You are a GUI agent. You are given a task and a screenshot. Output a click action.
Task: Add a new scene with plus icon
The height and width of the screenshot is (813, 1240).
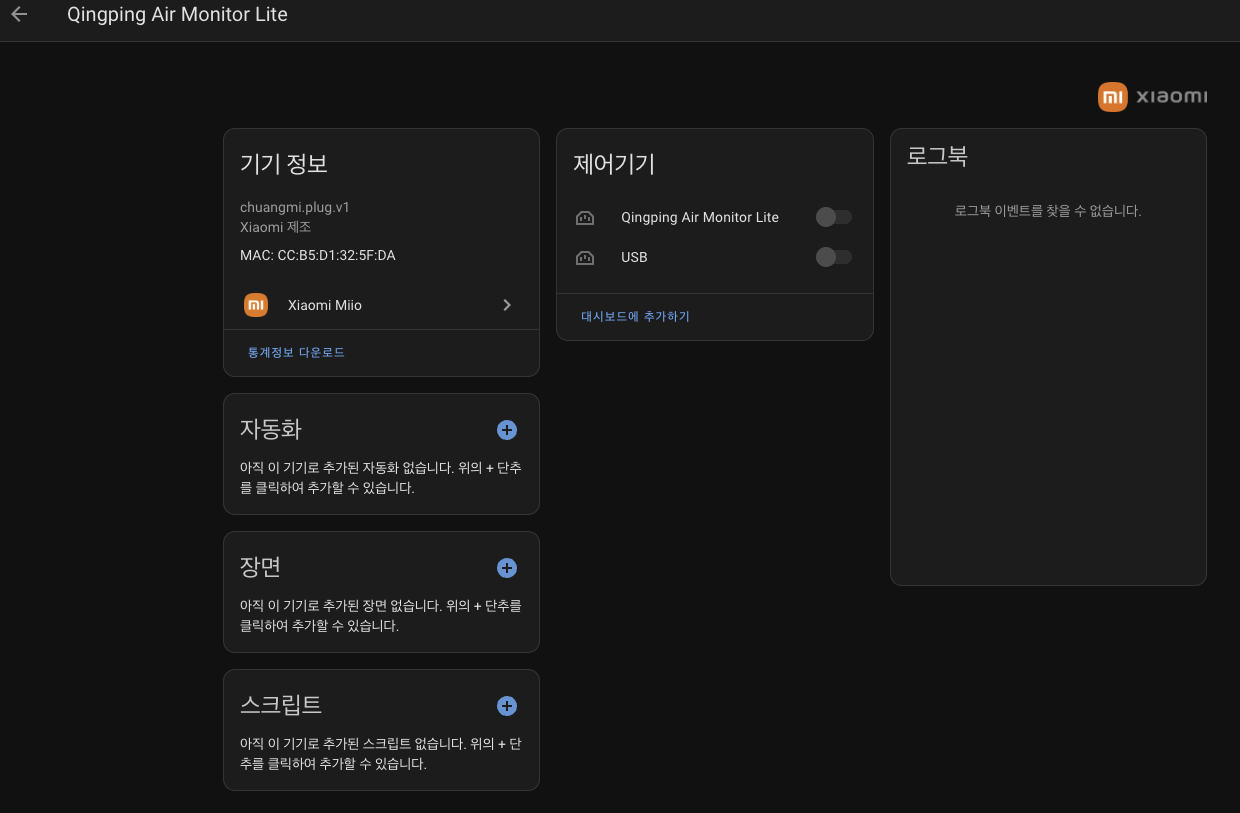click(507, 568)
